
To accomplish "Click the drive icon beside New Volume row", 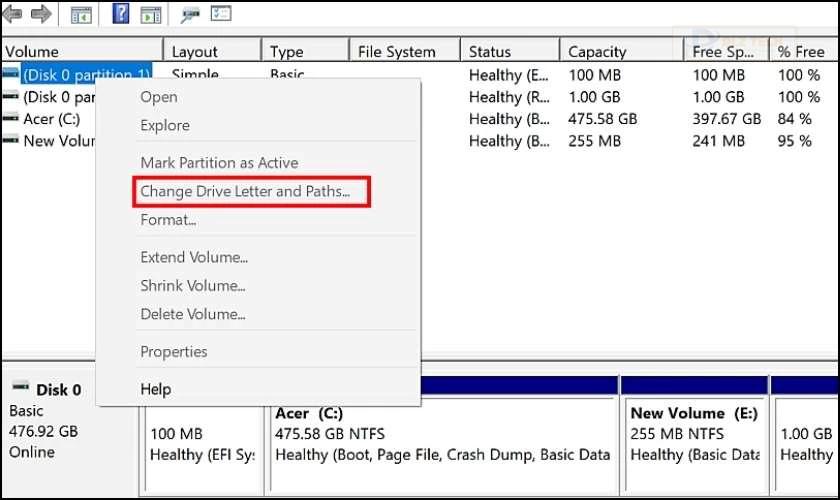I will coord(11,140).
